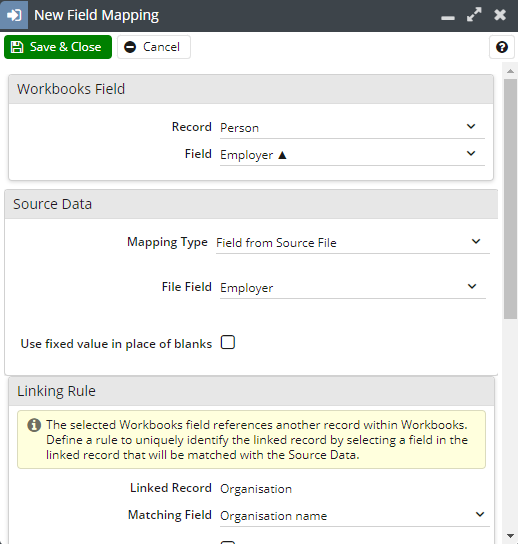
Task: Expand the Matching Field dropdown
Action: (355, 515)
